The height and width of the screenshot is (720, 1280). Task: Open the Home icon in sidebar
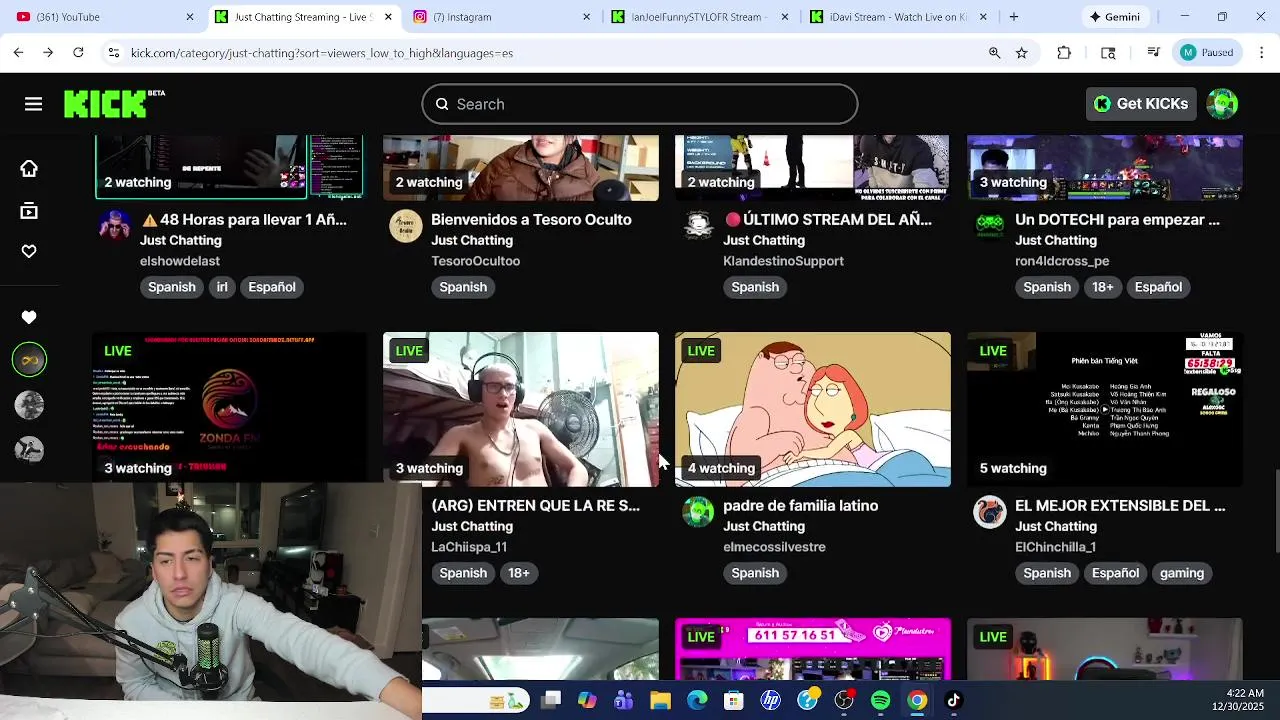(29, 169)
